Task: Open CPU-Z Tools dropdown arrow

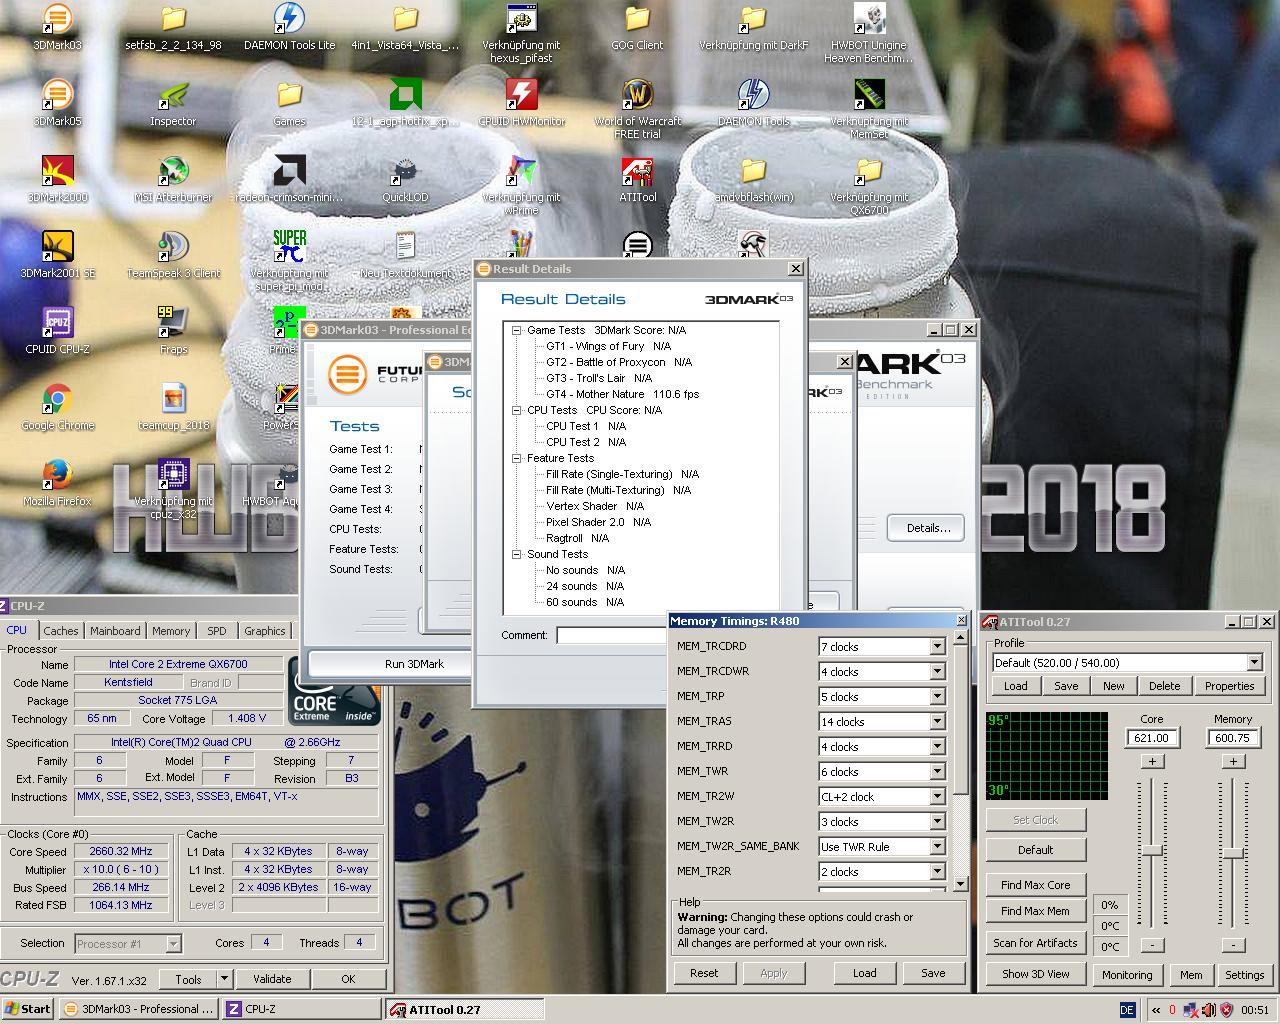Action: (224, 979)
